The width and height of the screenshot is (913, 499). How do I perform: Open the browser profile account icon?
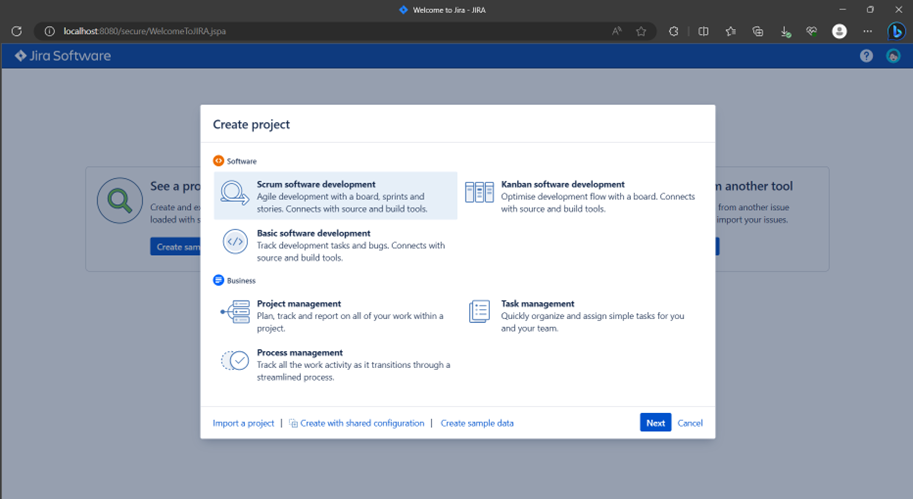pos(839,31)
